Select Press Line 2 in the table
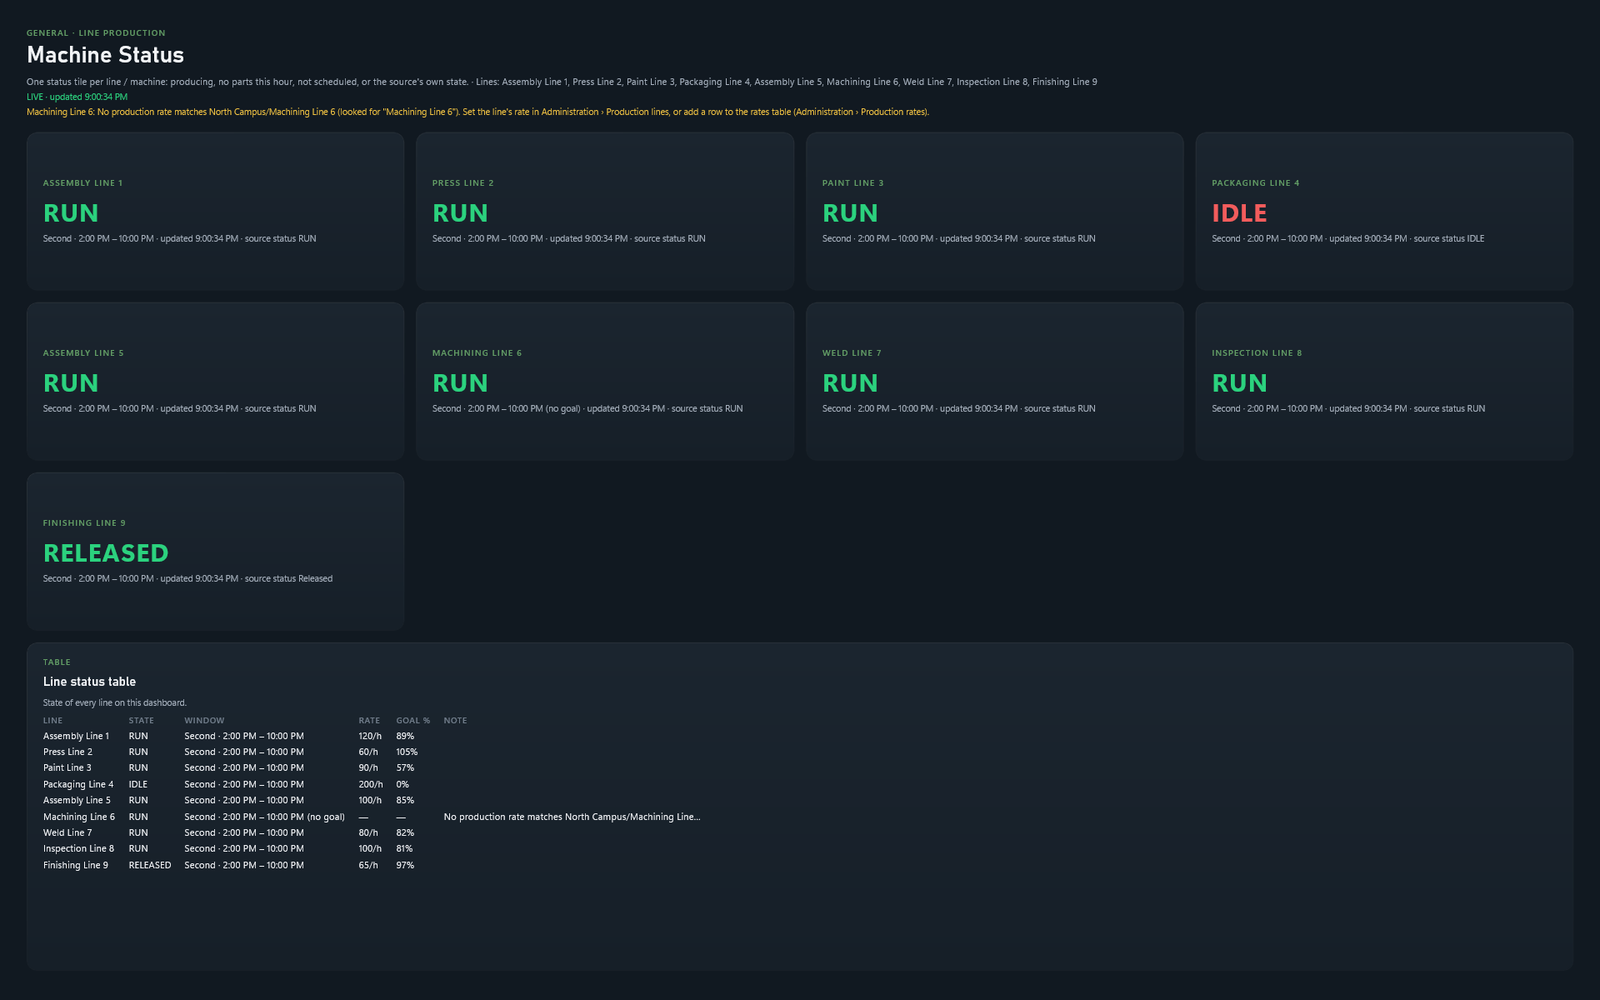Screen dimensions: 1600x1000 67,752
